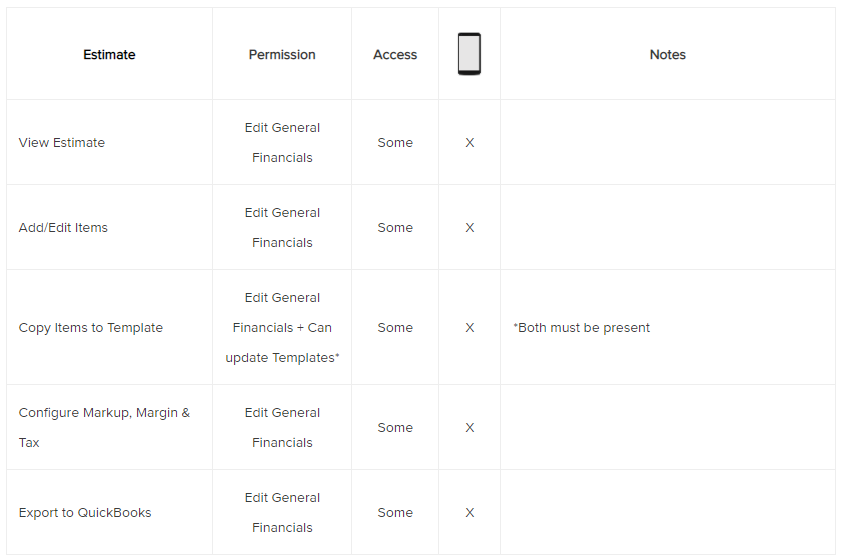842x560 pixels.
Task: Select the Configure Markup, Margin & Tax label
Action: (104, 427)
